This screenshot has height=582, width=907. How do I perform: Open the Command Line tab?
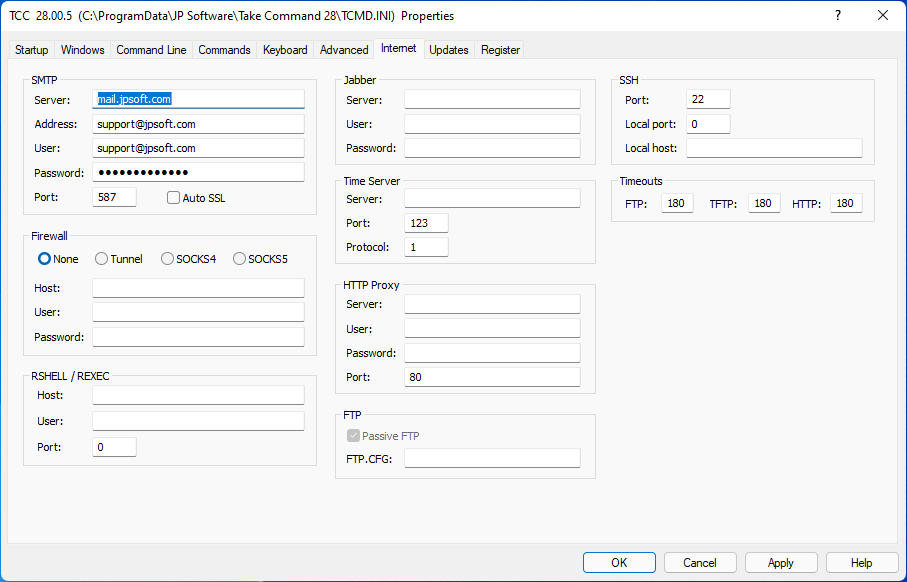point(151,50)
